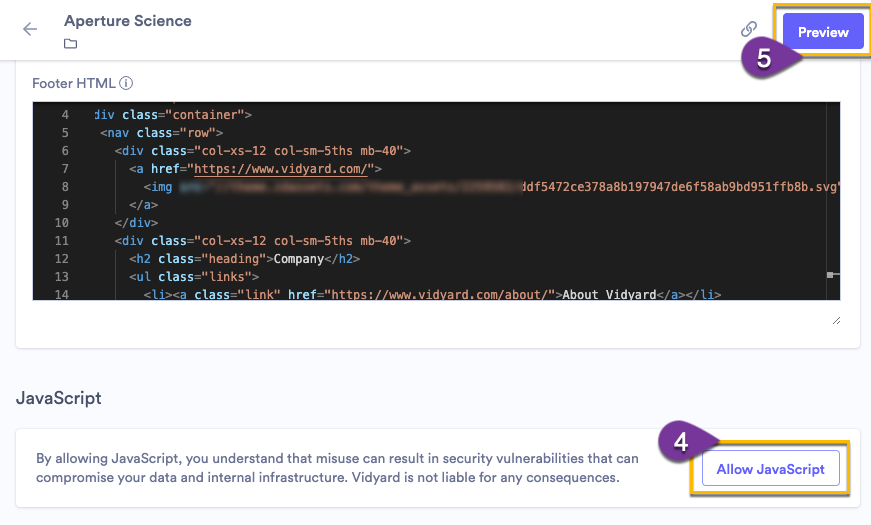Show the Footer HTML info tooltip icon
The height and width of the screenshot is (525, 871).
(127, 83)
